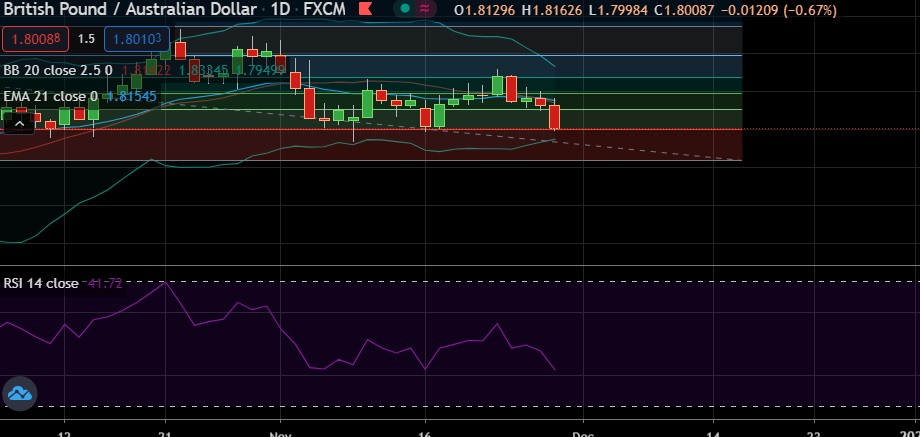This screenshot has height=437, width=920.
Task: Select the RSI 14 close indicator label
Action: pos(41,283)
